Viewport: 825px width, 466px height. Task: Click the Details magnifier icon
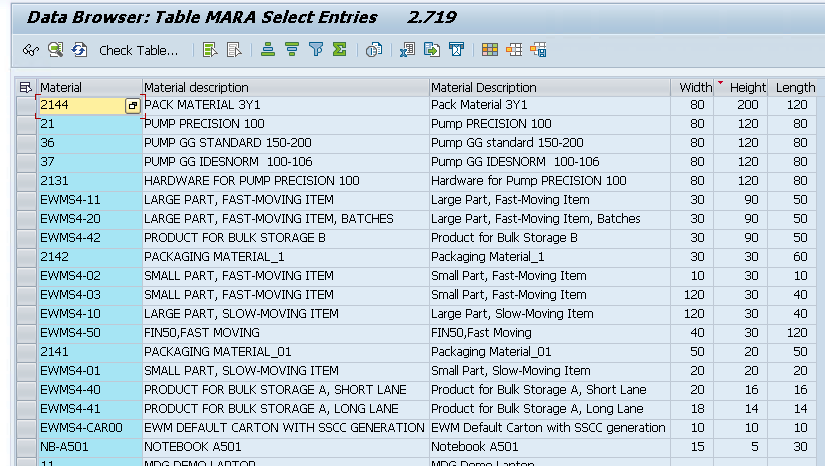click(55, 50)
